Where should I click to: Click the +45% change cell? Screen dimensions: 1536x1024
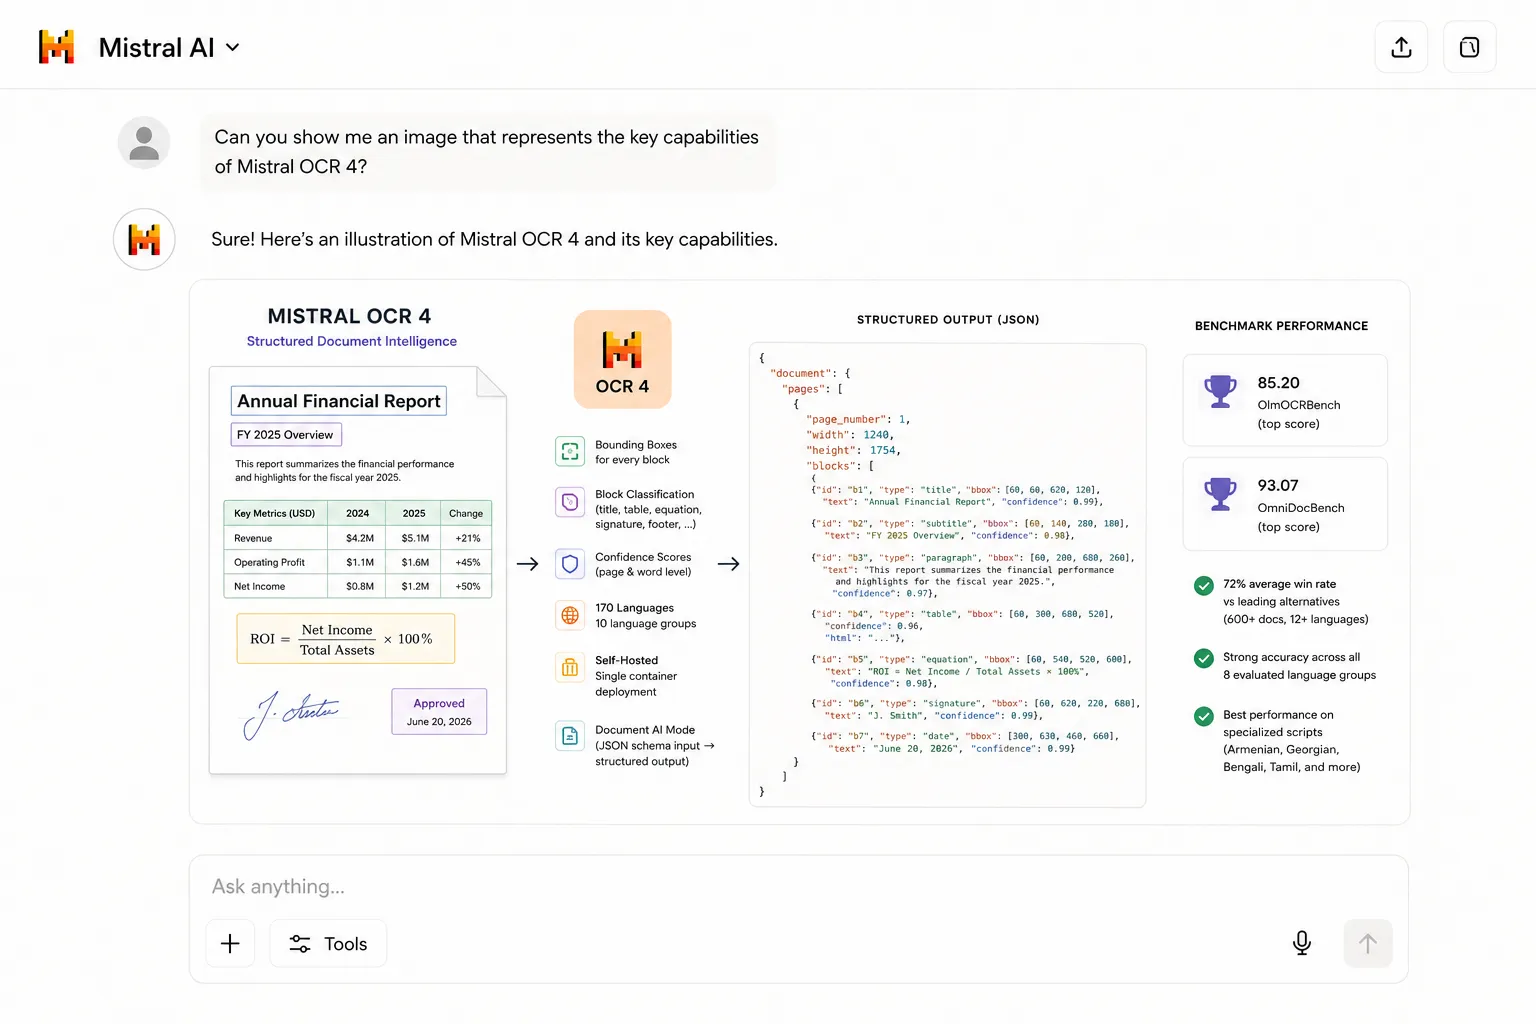coord(468,562)
